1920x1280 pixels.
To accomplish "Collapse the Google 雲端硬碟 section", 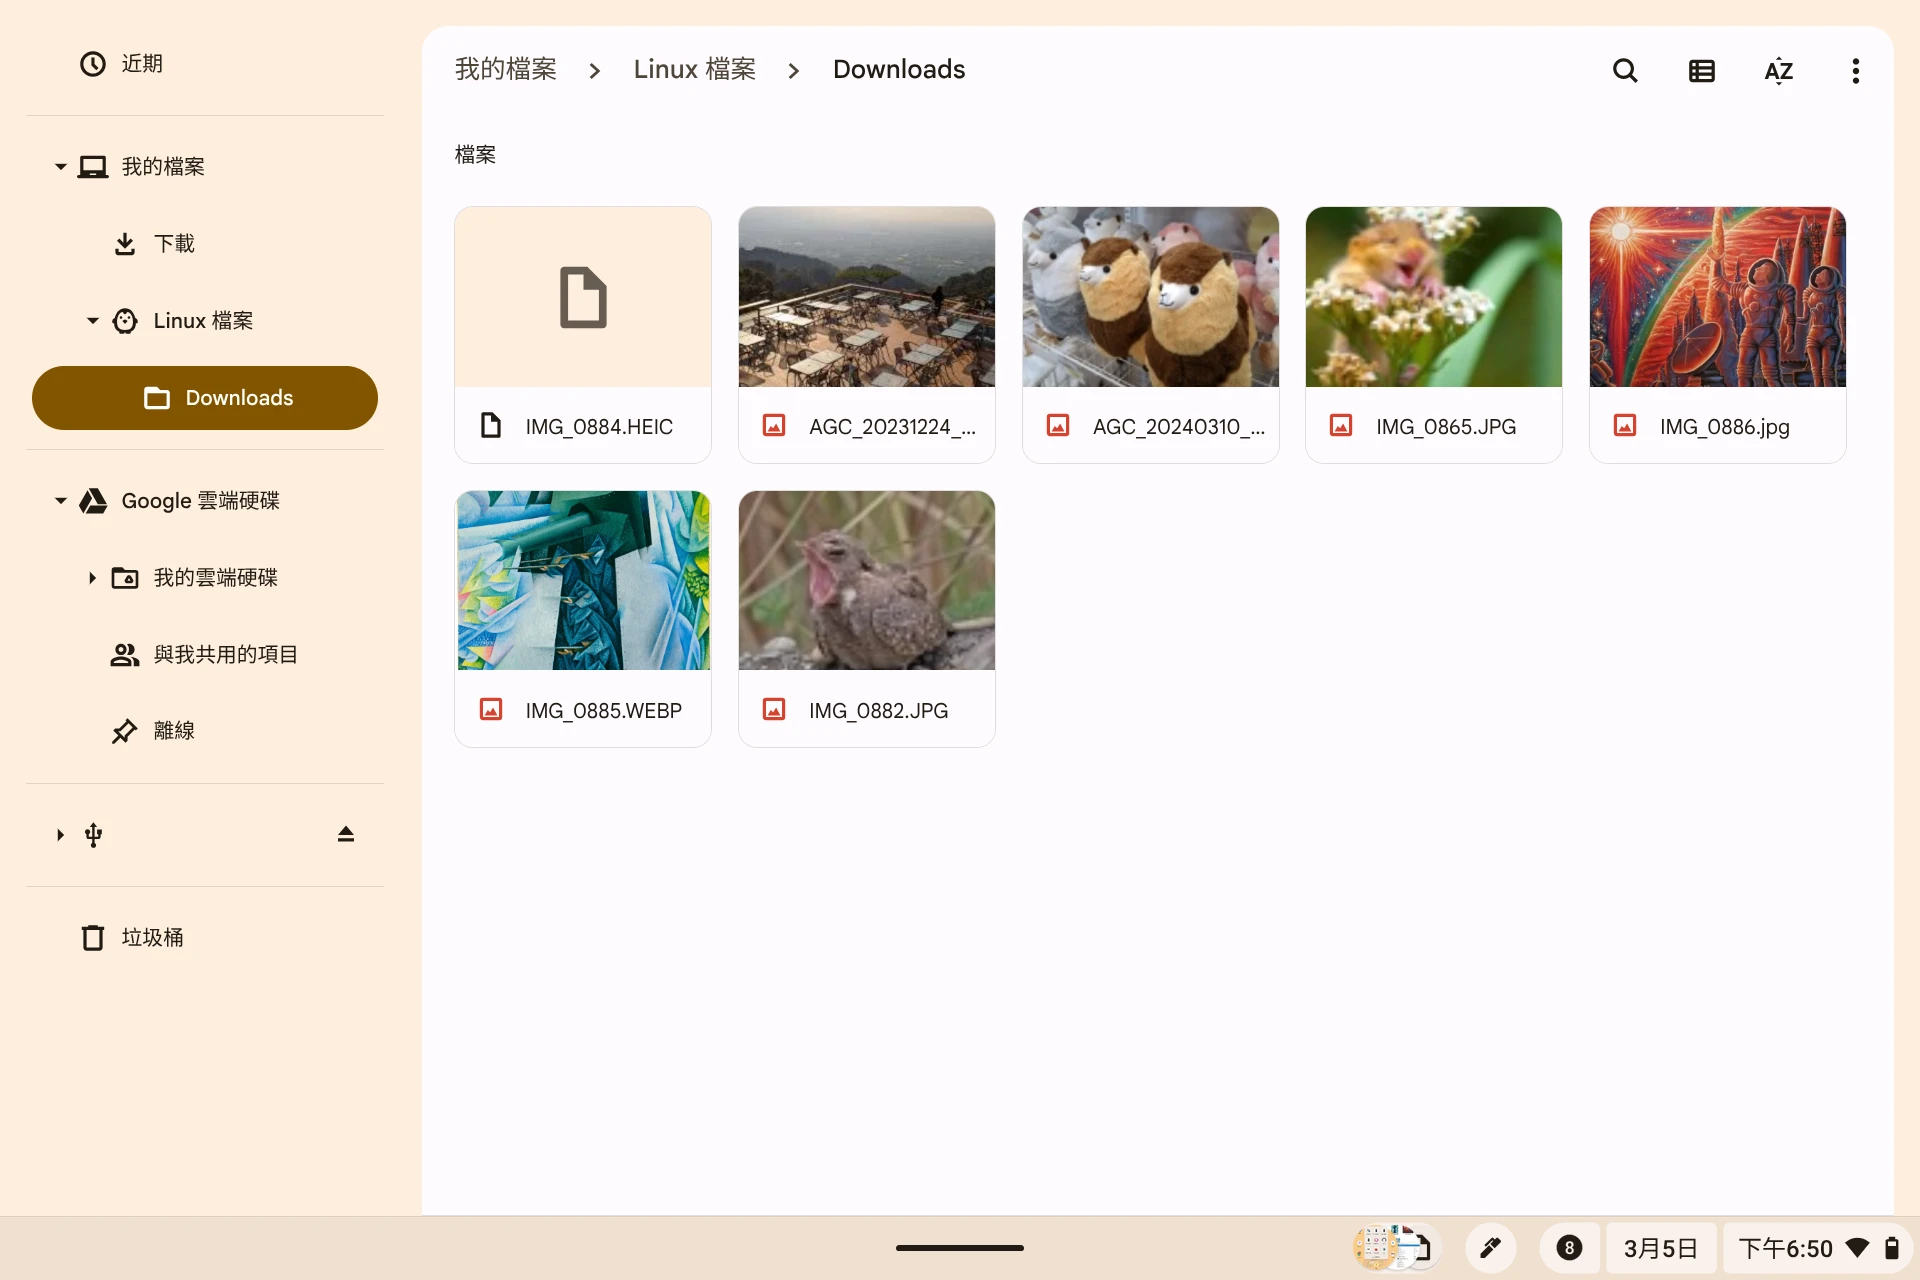I will click(60, 501).
